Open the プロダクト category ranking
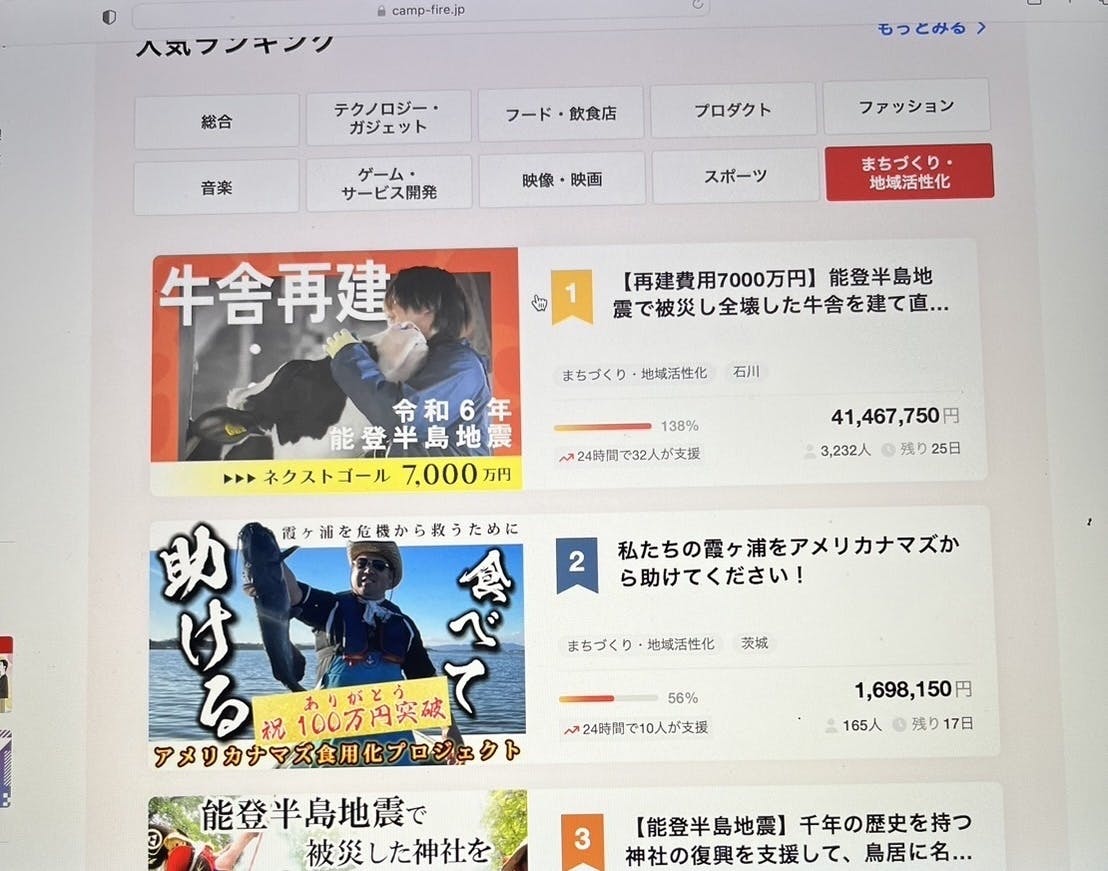Image resolution: width=1108 pixels, height=871 pixels. coord(733,109)
